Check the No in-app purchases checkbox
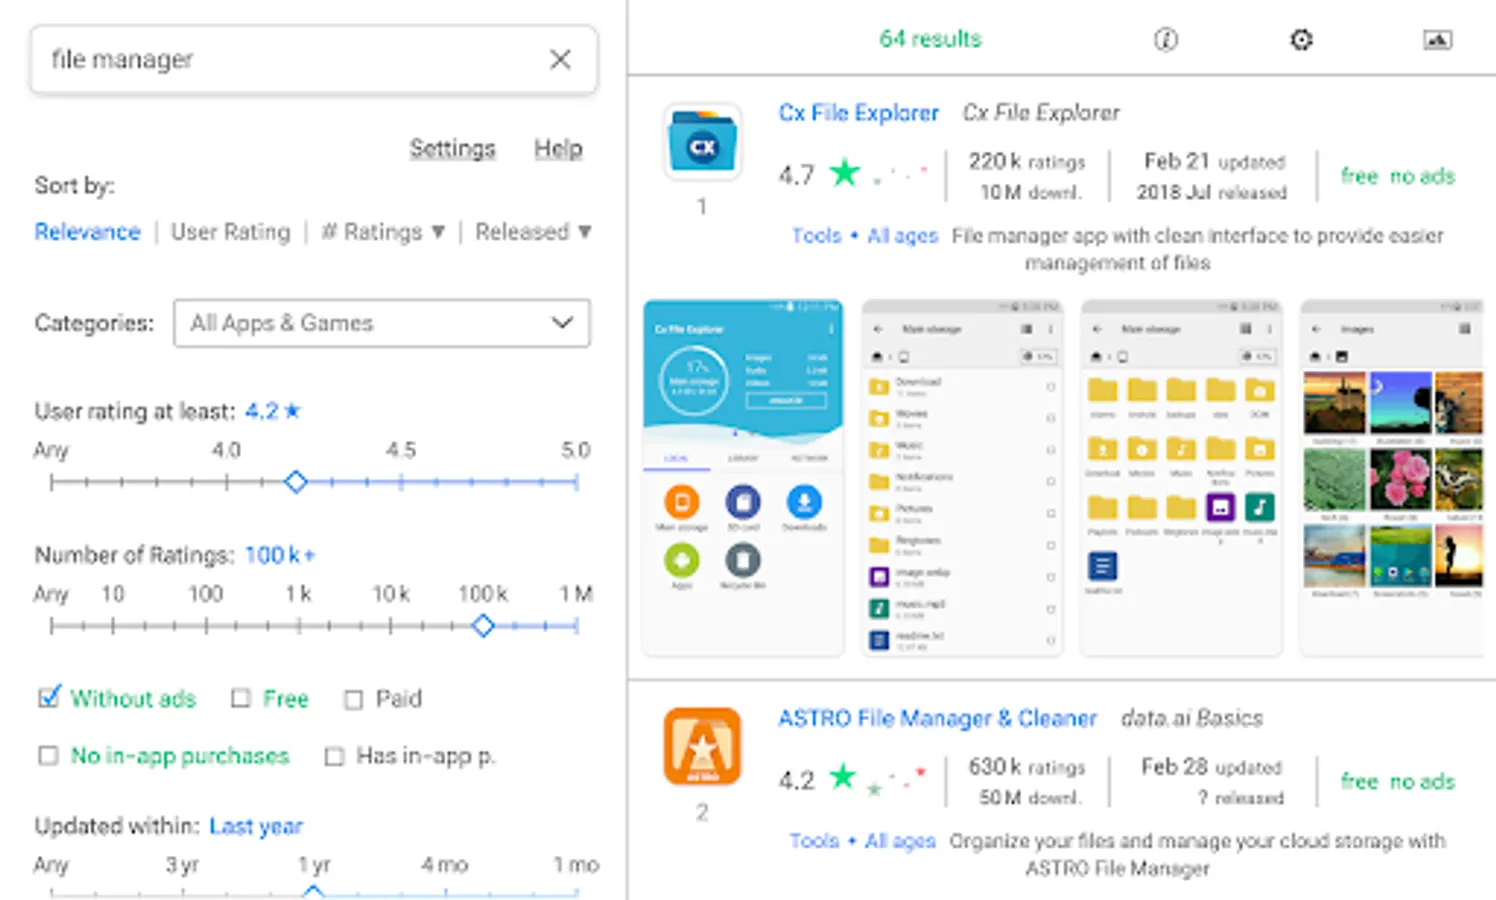The width and height of the screenshot is (1496, 900). [x=48, y=756]
